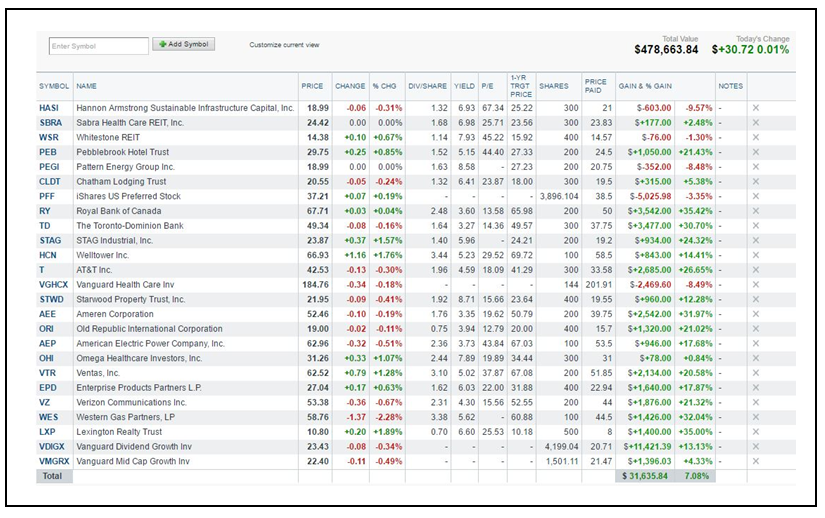Remove LXP row using X icon
Image resolution: width=825 pixels, height=518 pixels.
pos(756,432)
